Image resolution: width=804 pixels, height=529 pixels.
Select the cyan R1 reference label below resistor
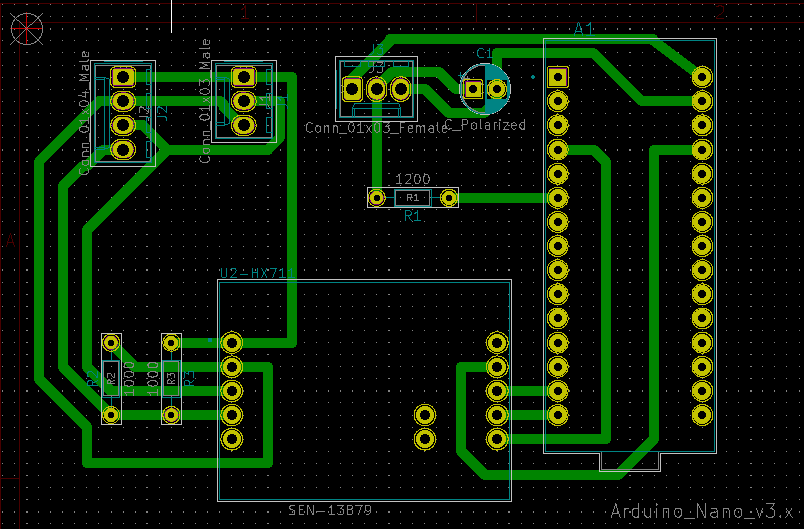tap(413, 216)
